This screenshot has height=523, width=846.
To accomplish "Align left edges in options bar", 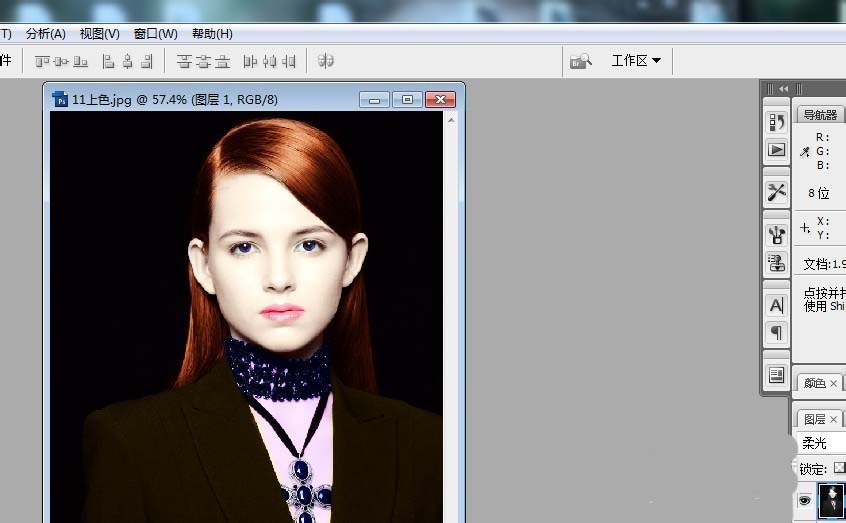I will (108, 62).
